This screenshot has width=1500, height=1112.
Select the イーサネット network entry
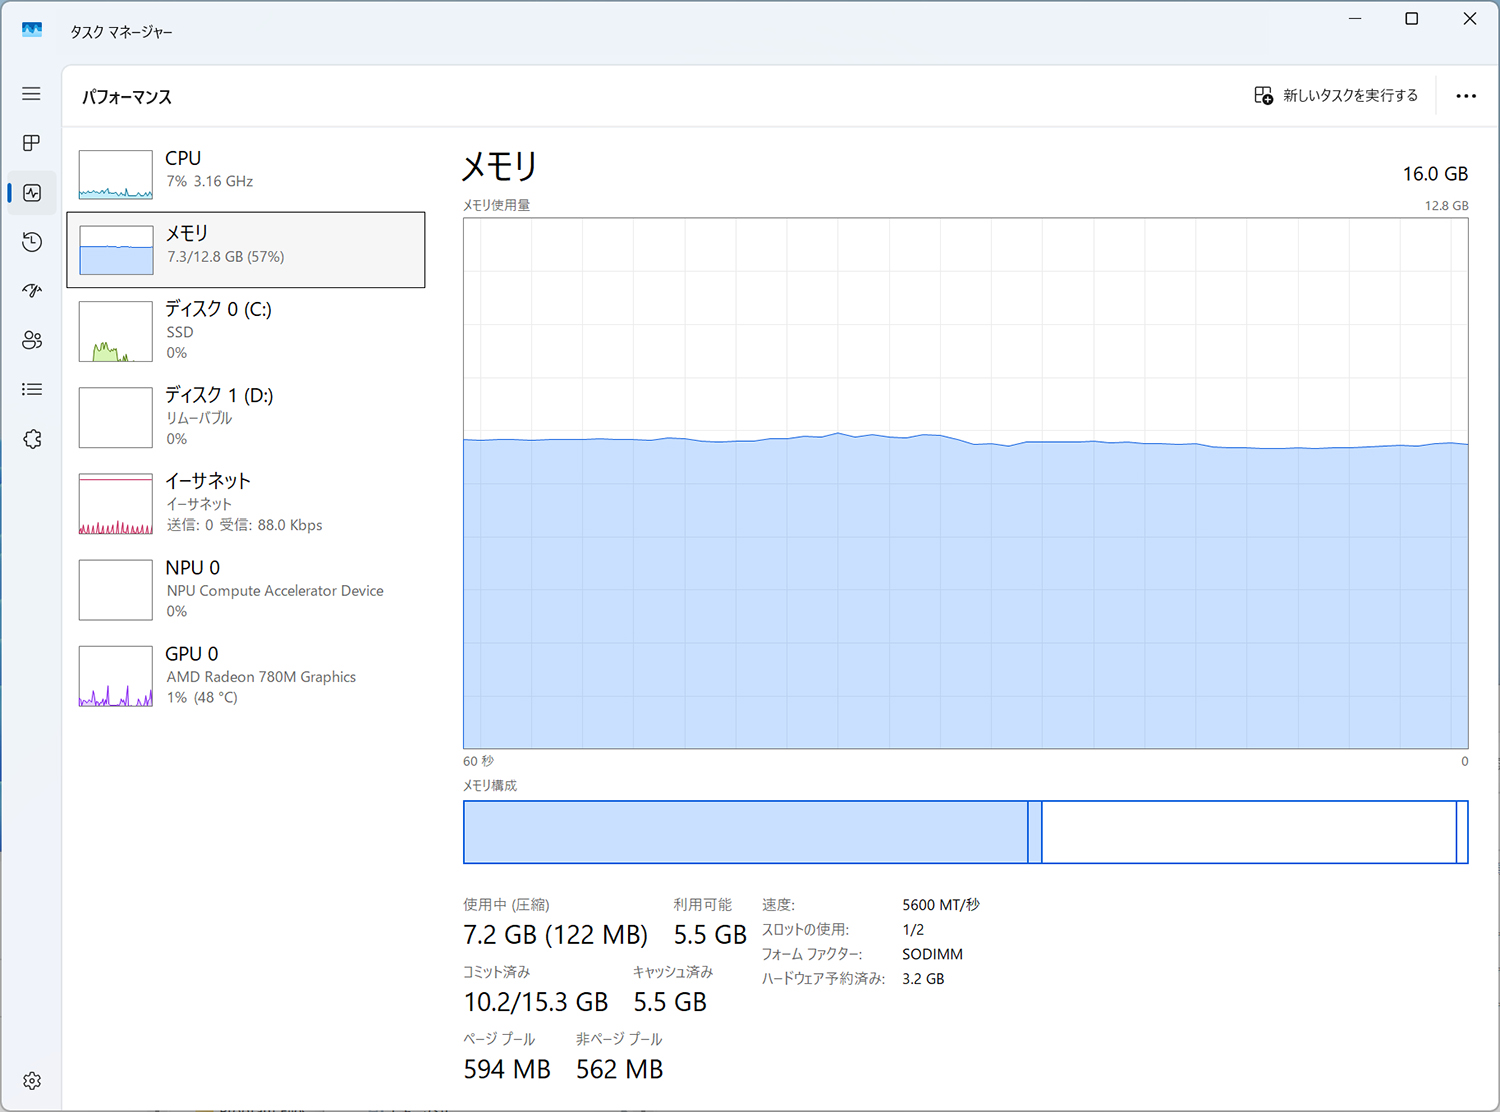click(245, 502)
